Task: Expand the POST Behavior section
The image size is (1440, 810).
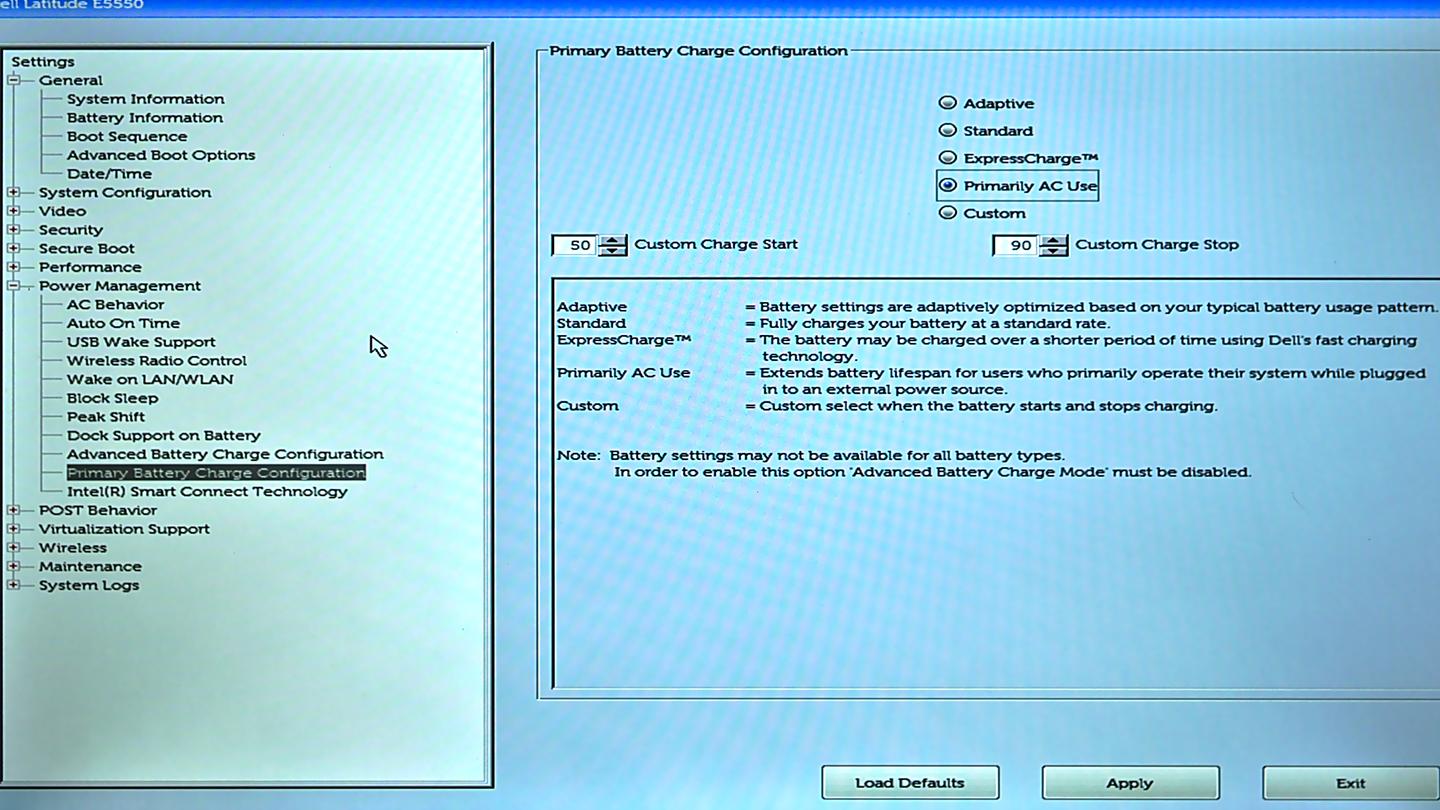Action: (x=12, y=510)
